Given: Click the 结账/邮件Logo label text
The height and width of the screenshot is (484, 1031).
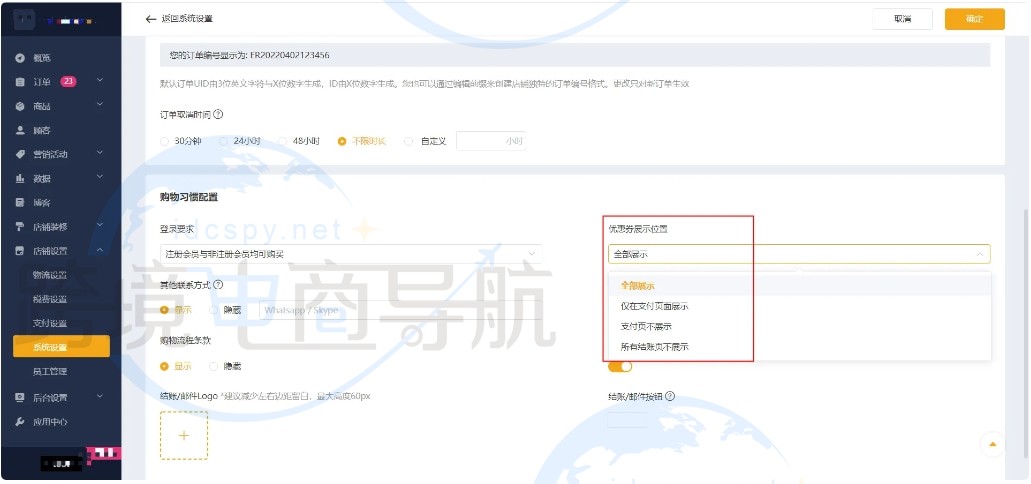Looking at the screenshot, I should (x=189, y=397).
